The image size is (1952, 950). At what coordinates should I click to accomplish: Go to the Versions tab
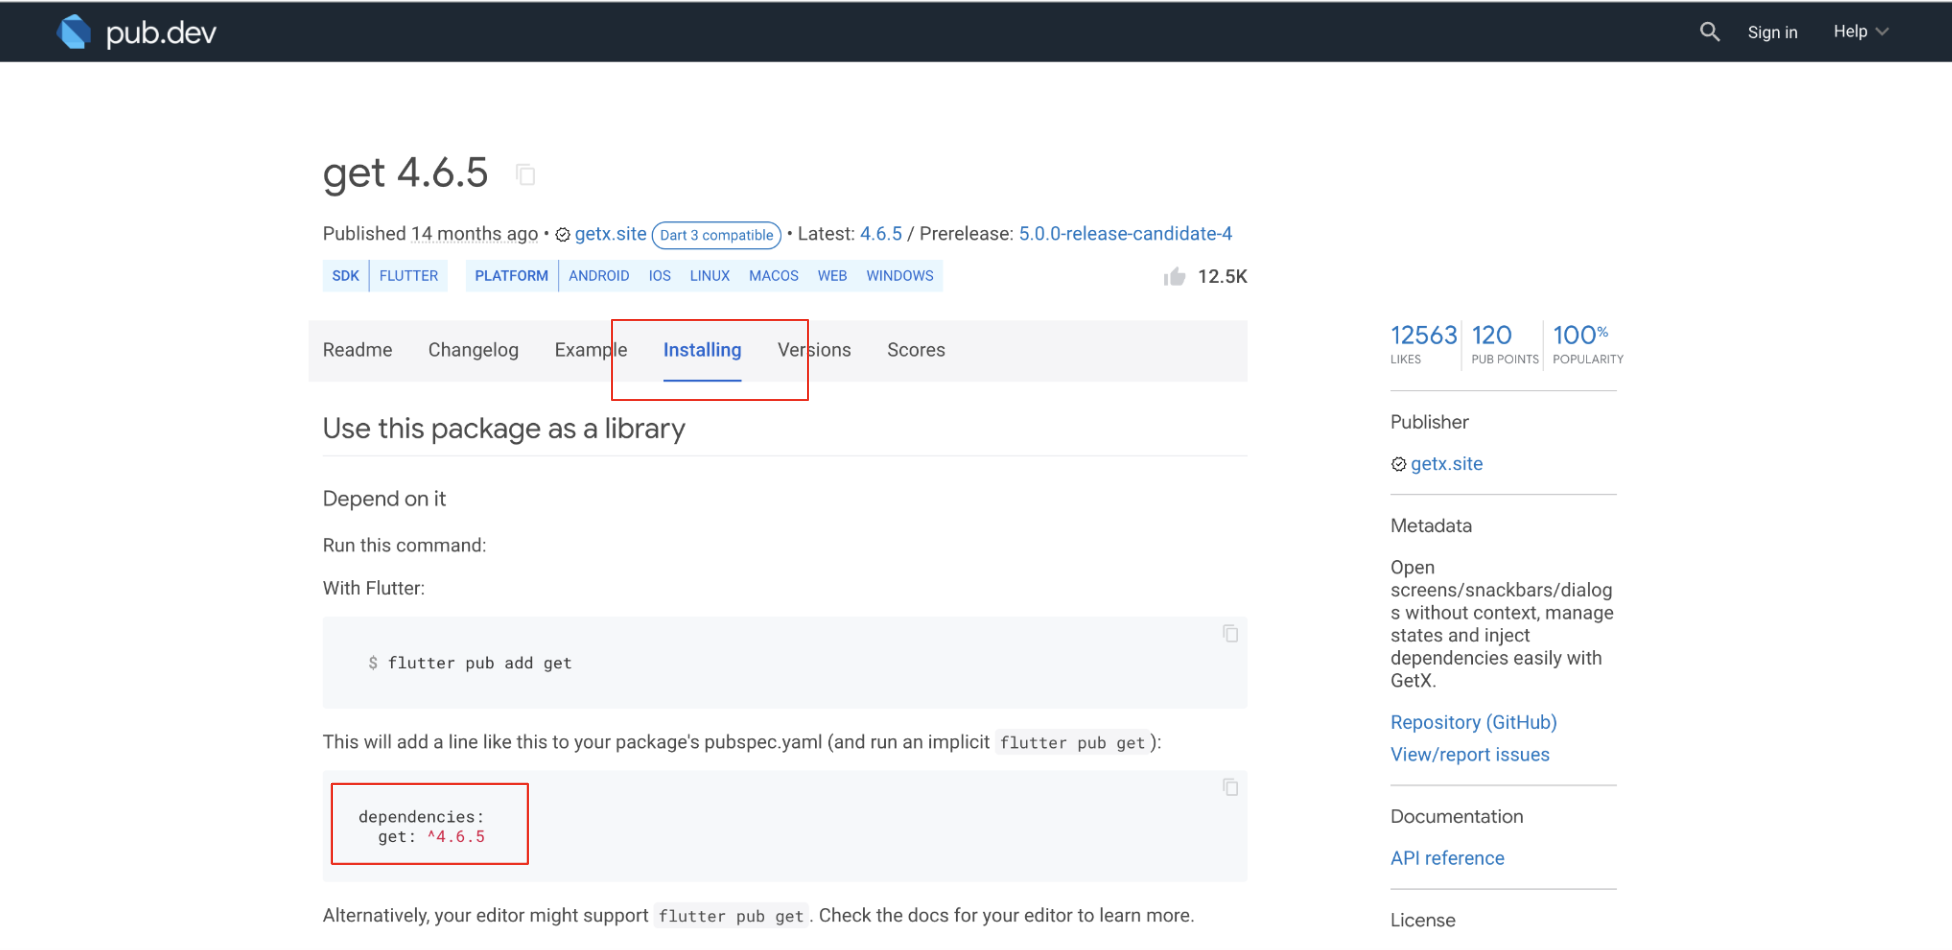click(814, 350)
